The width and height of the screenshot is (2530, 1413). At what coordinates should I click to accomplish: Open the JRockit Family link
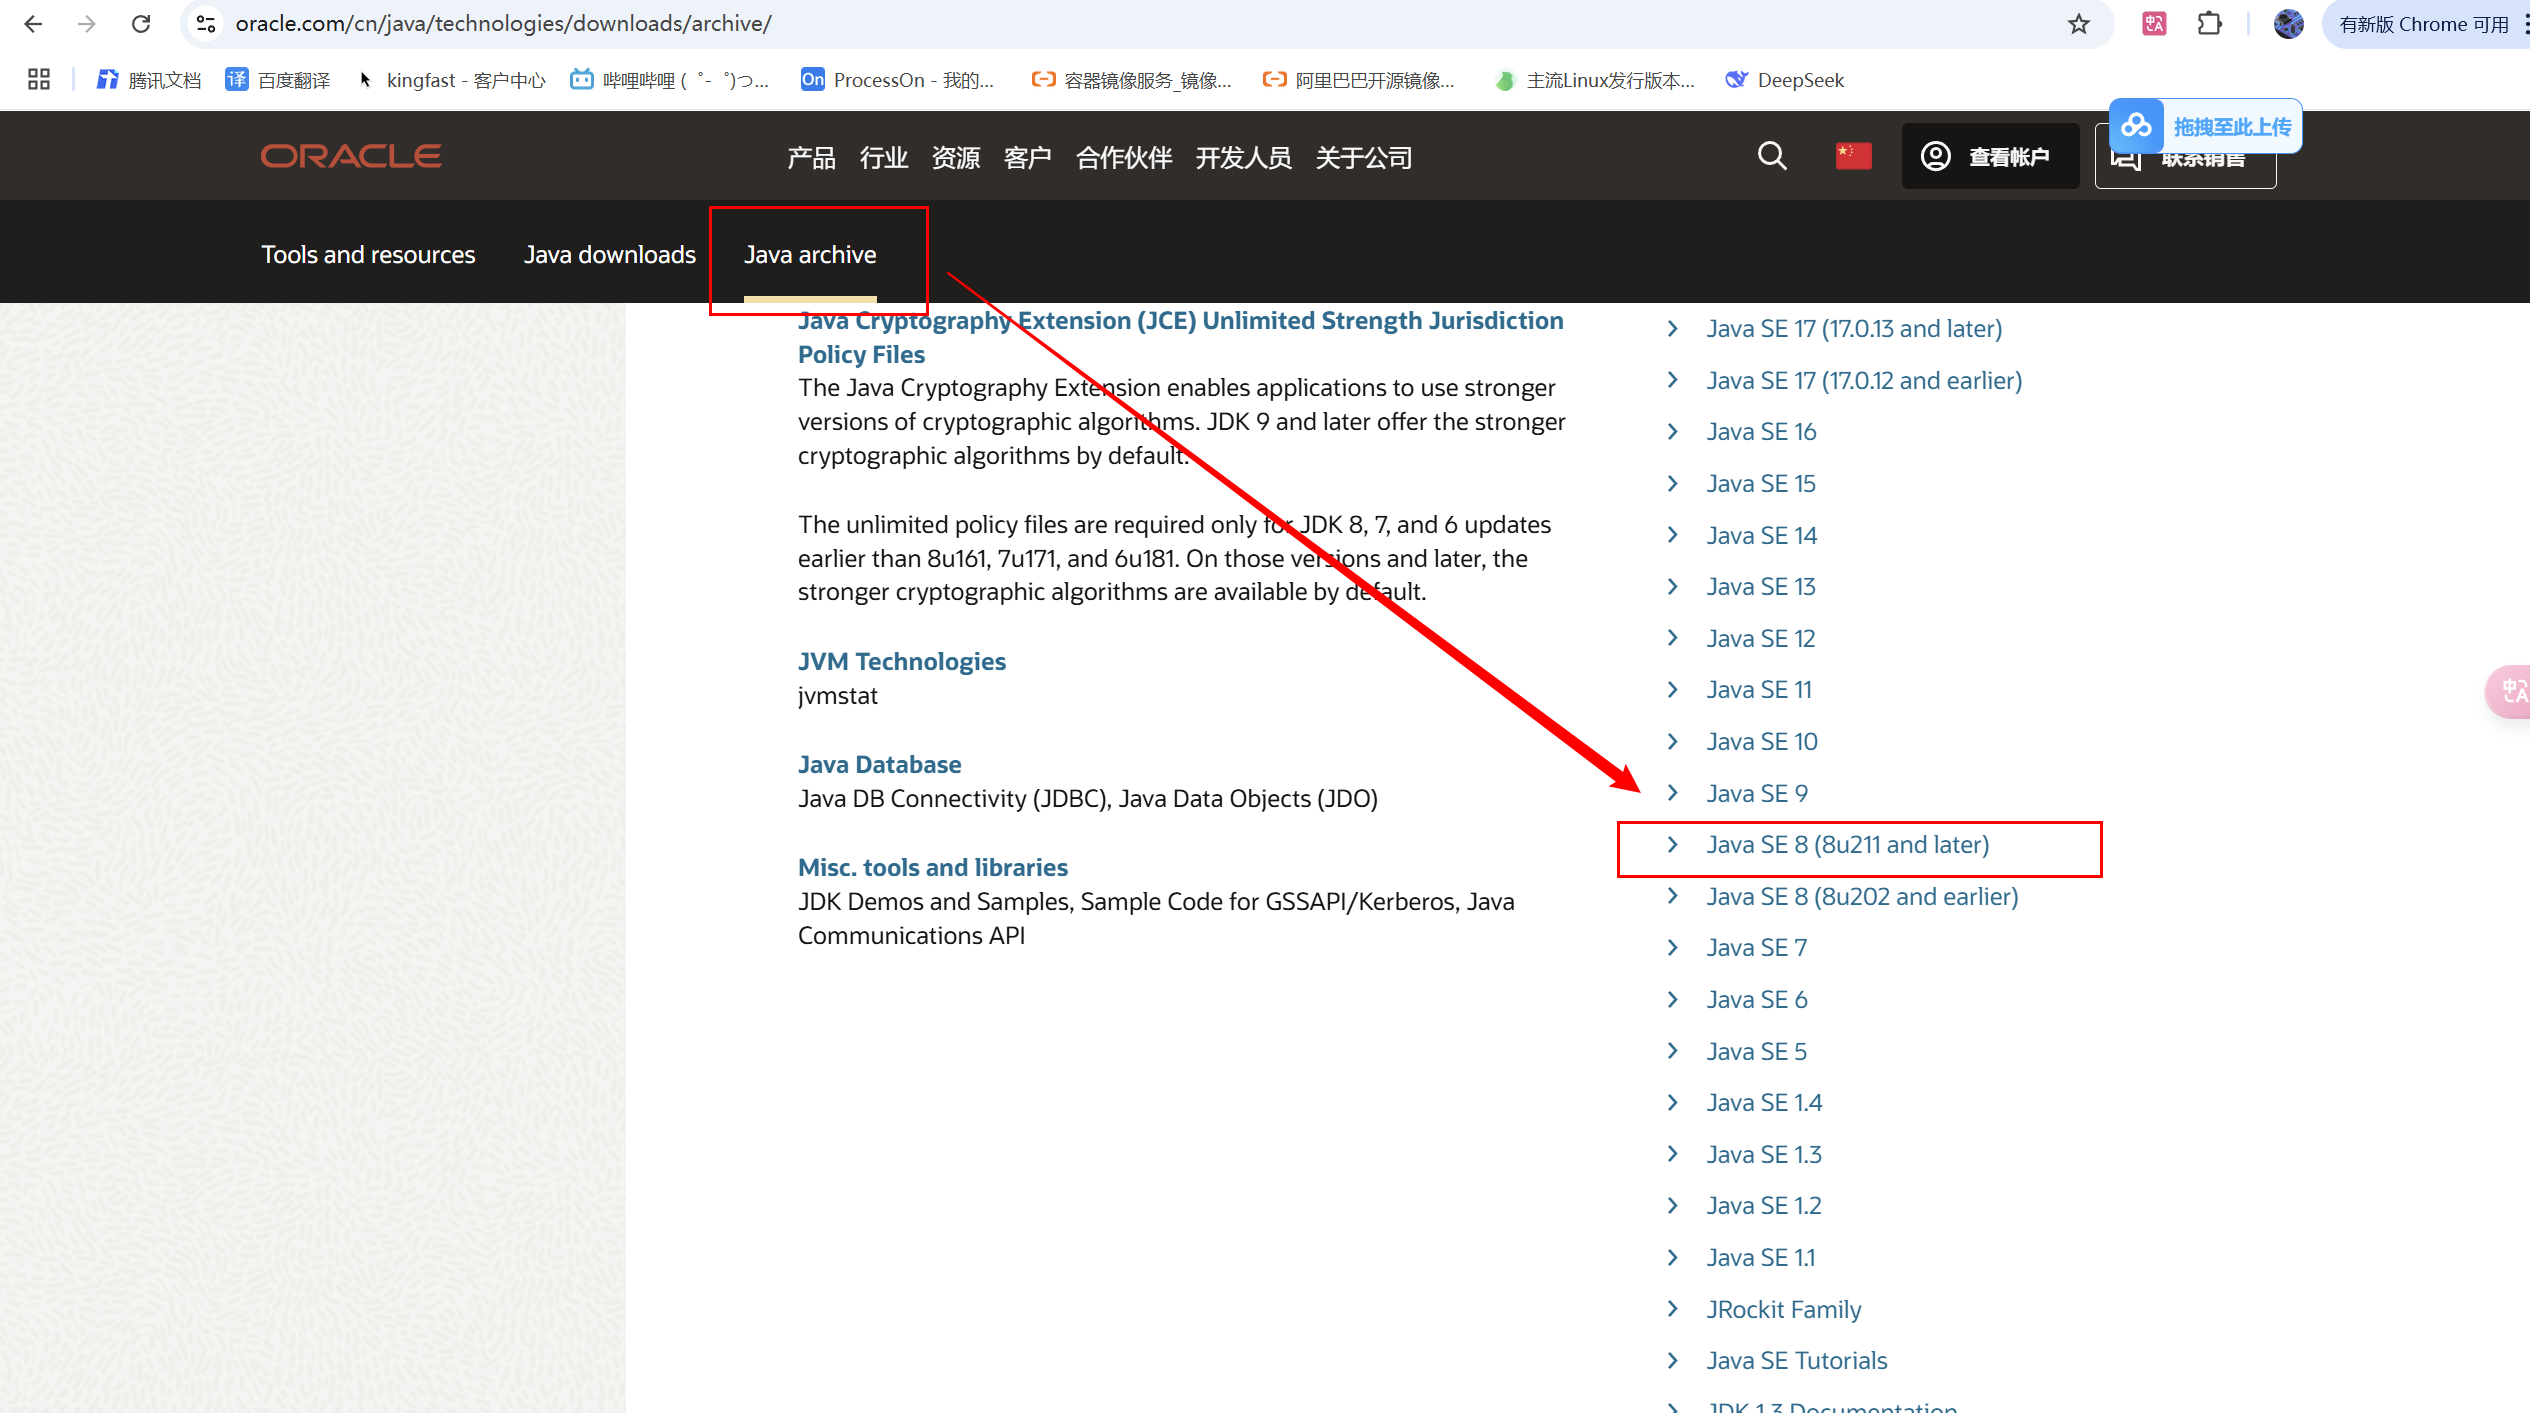(x=1783, y=1310)
